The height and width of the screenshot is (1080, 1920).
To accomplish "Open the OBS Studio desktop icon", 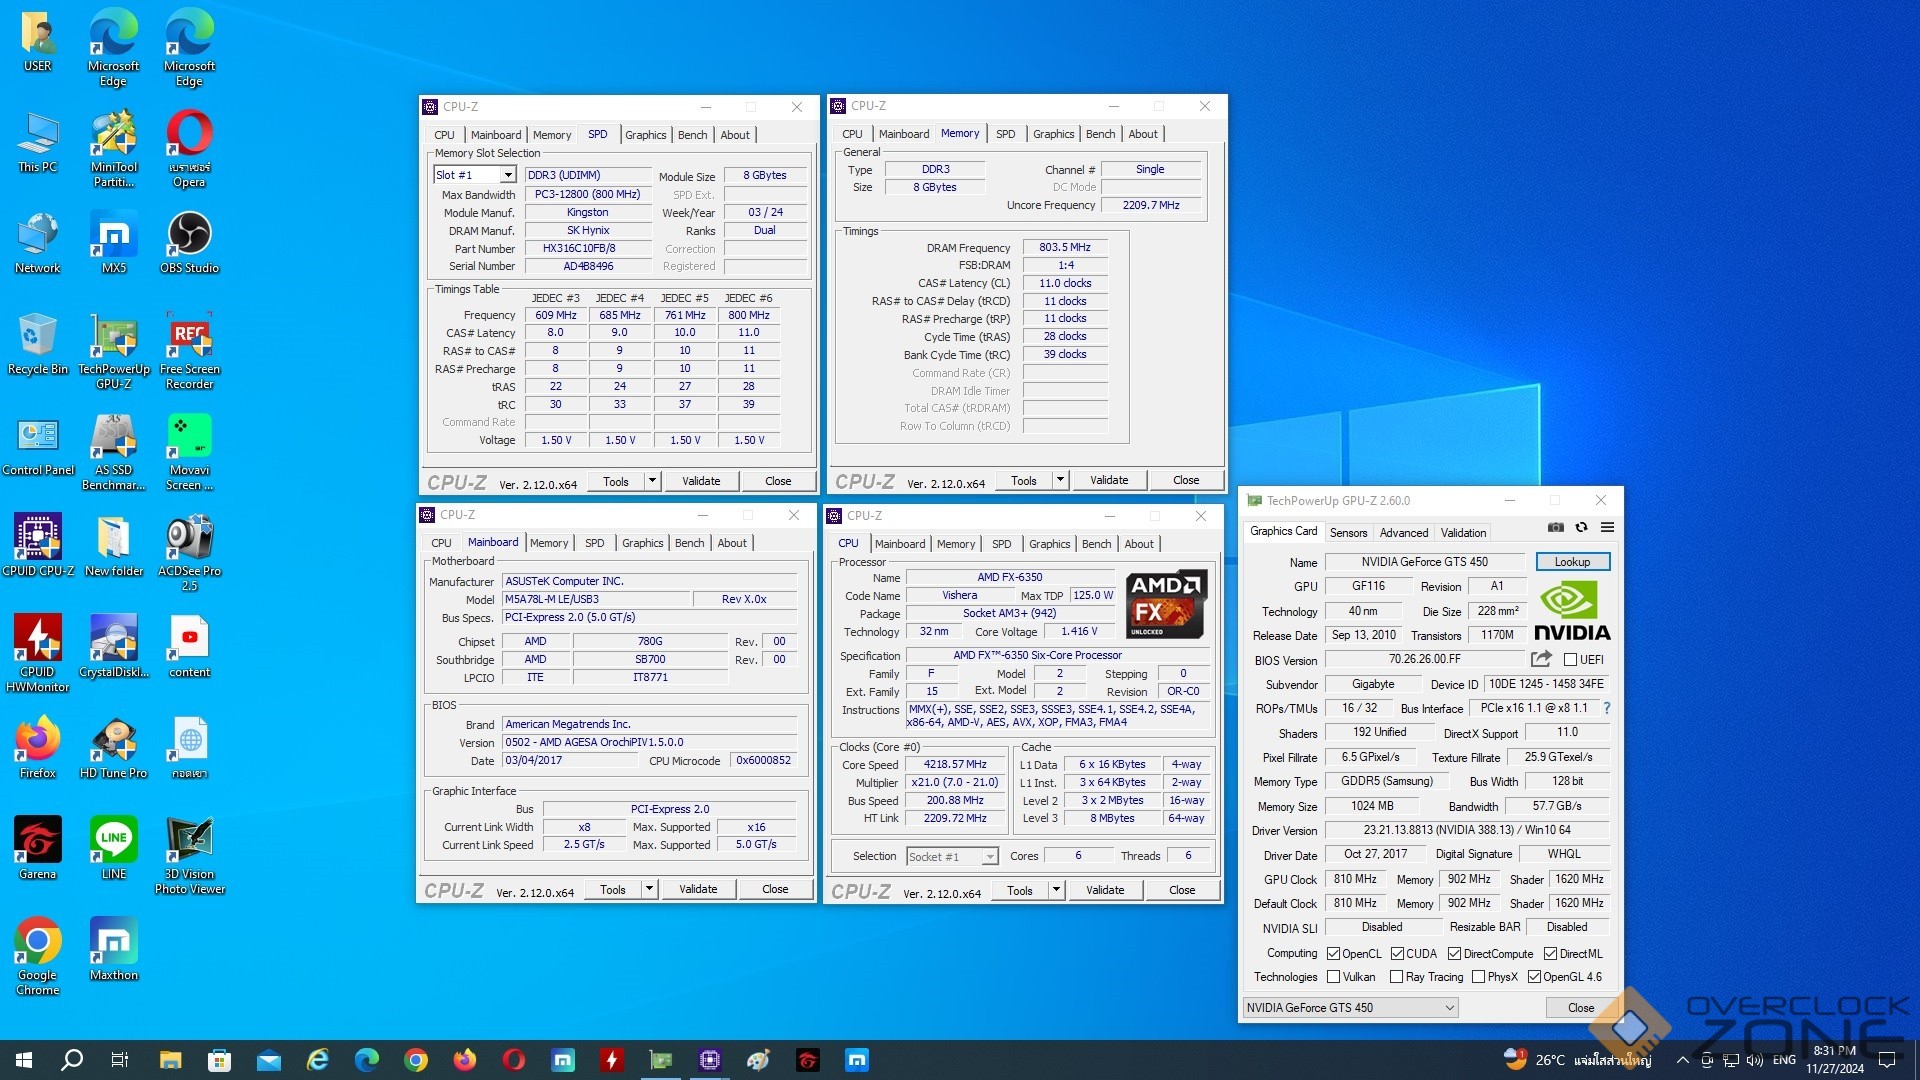I will tap(189, 243).
